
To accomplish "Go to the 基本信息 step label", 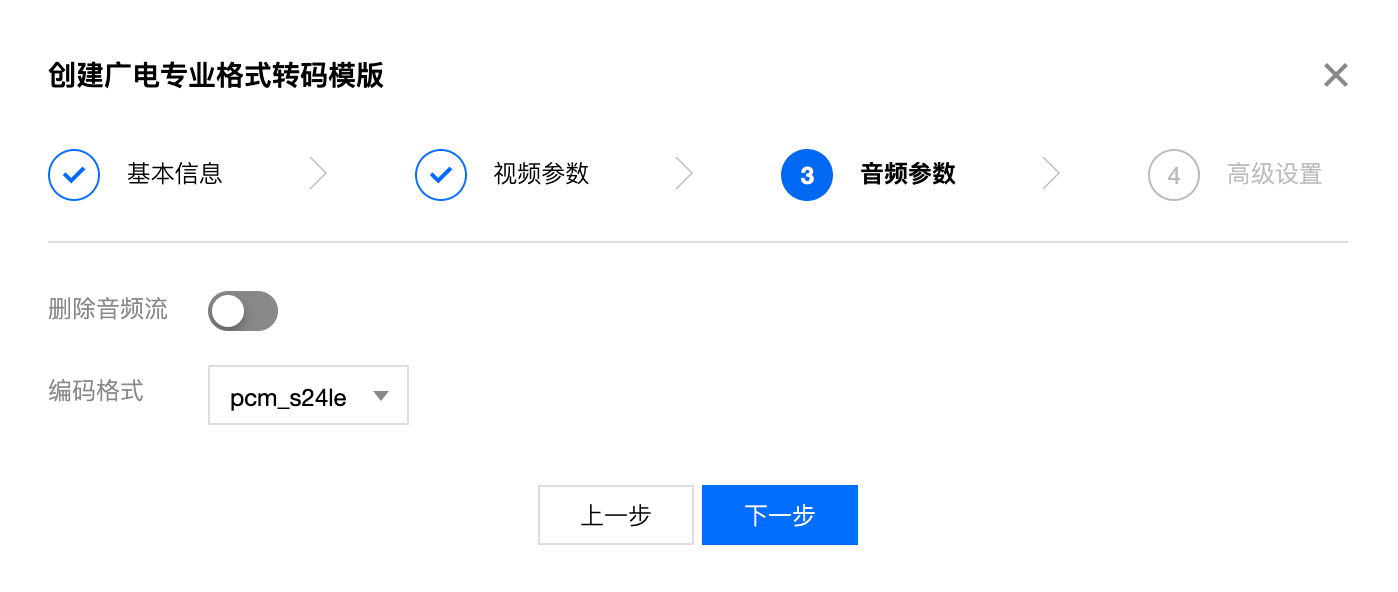I will point(175,174).
